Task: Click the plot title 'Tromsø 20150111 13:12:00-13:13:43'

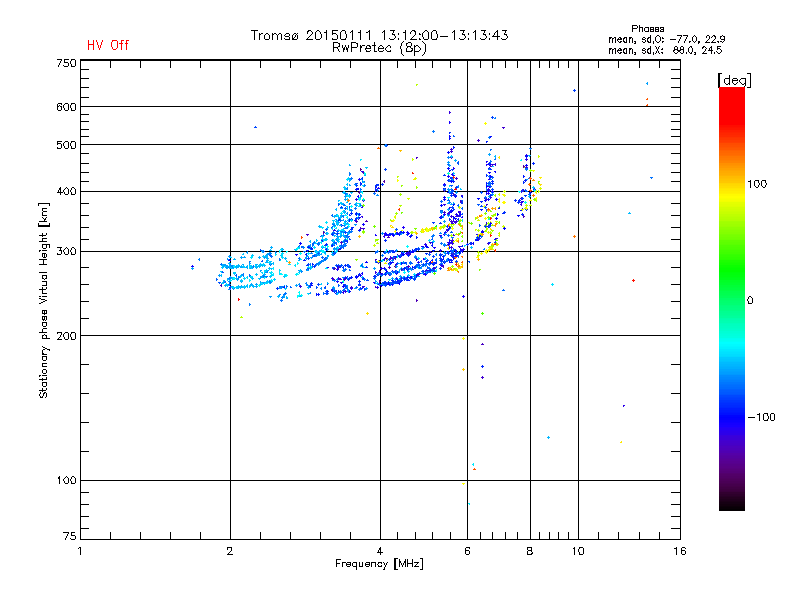Action: point(379,35)
